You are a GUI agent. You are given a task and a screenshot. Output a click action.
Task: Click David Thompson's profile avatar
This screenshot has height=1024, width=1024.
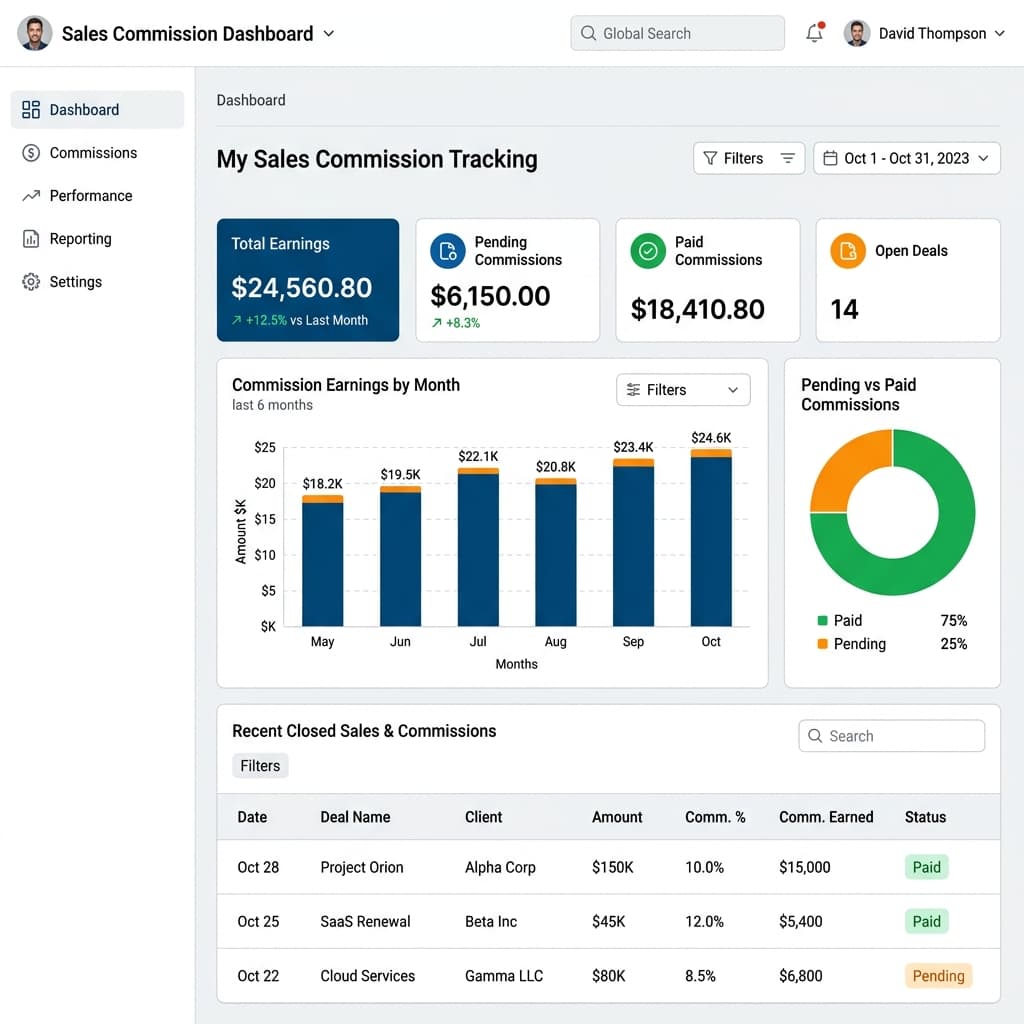[x=856, y=33]
